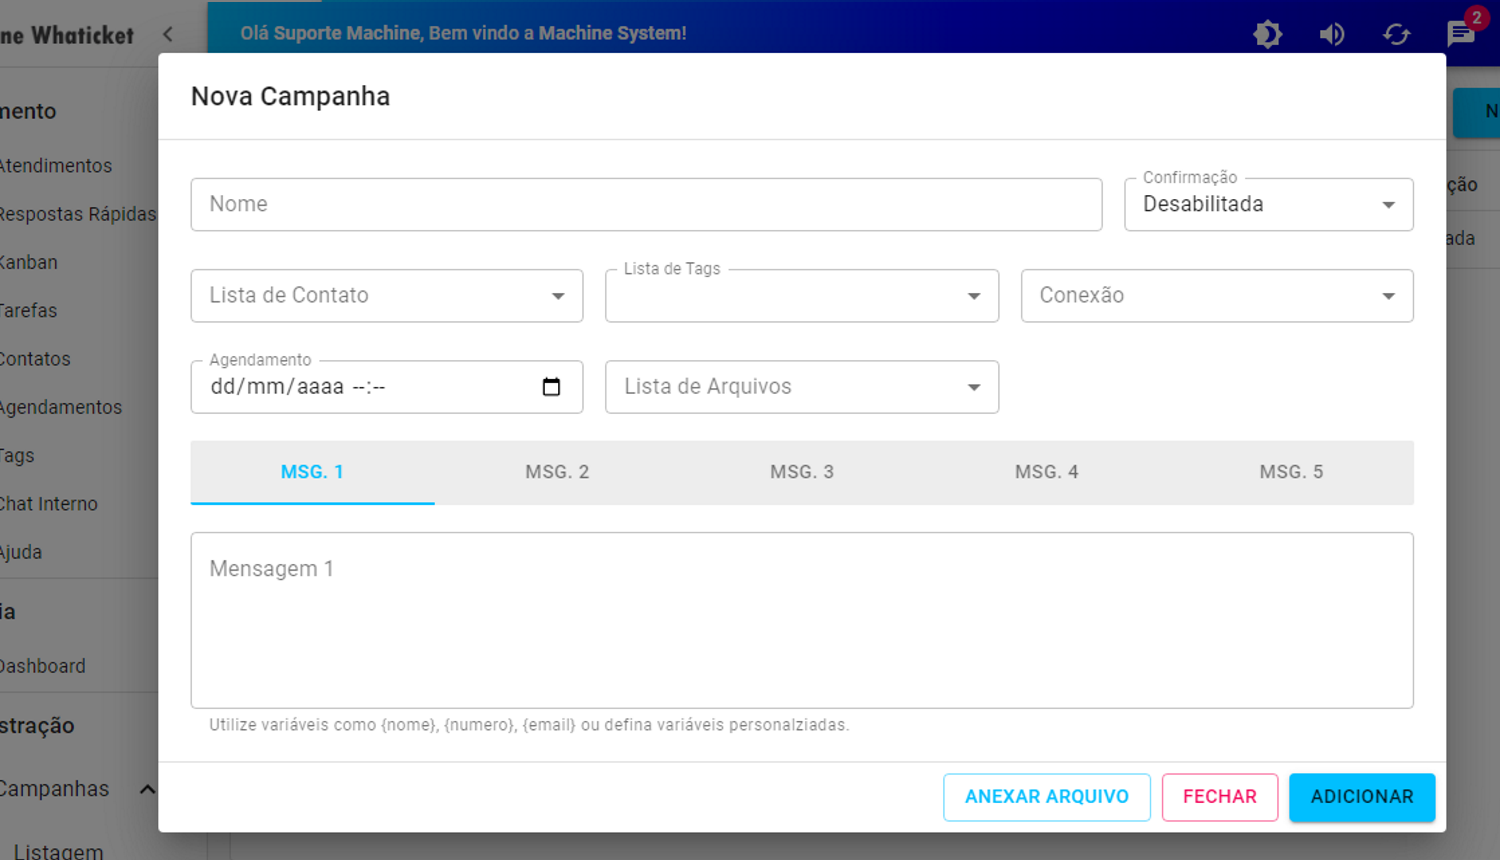Toggle dark mode brightness icon
The height and width of the screenshot is (860, 1500).
tap(1267, 34)
